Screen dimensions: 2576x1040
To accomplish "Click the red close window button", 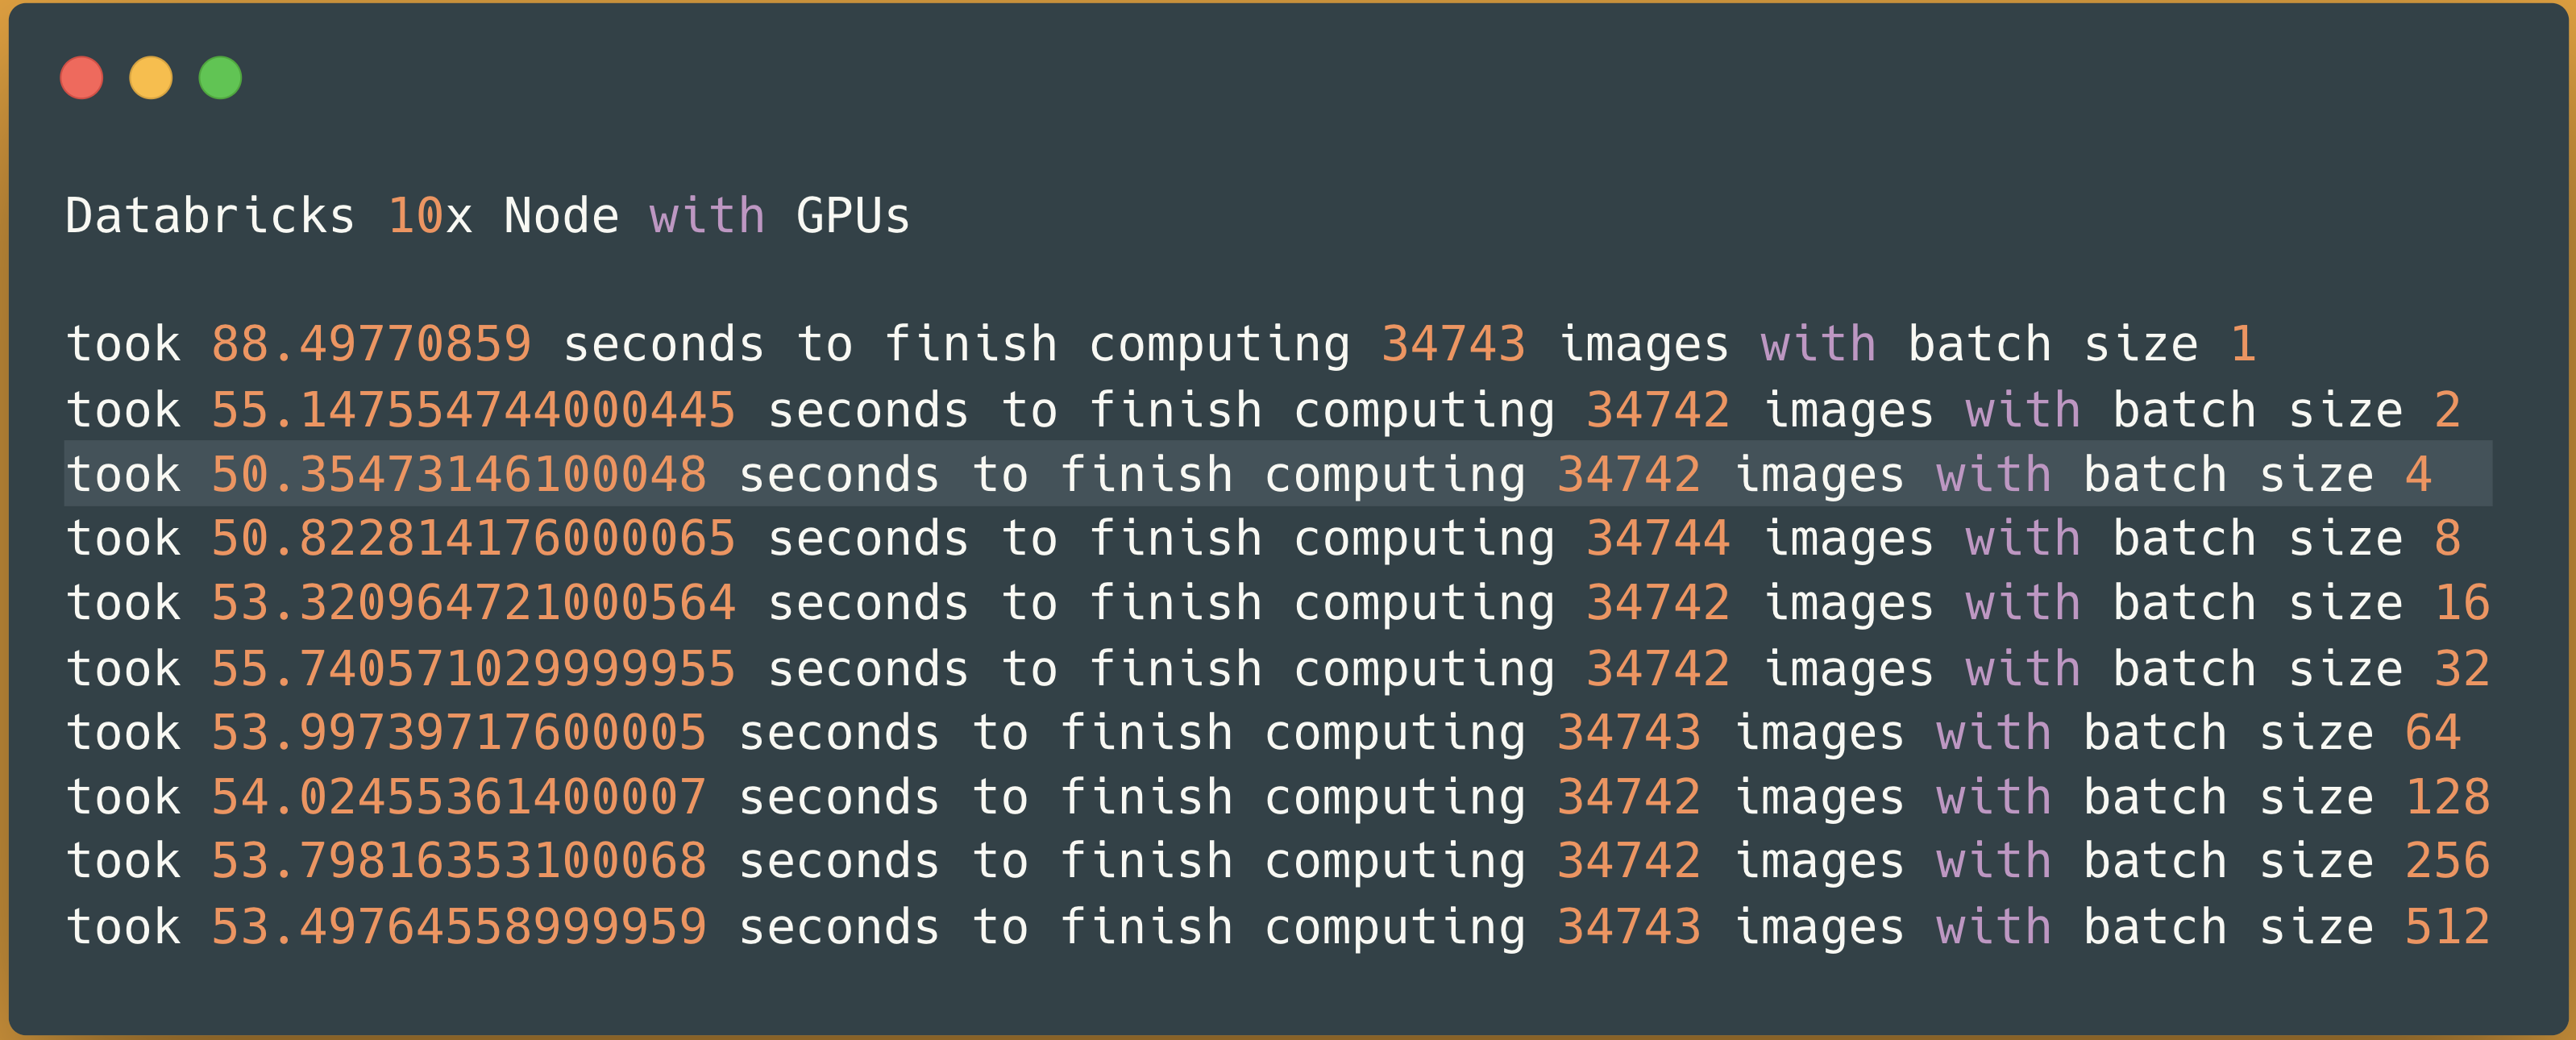I will (81, 78).
